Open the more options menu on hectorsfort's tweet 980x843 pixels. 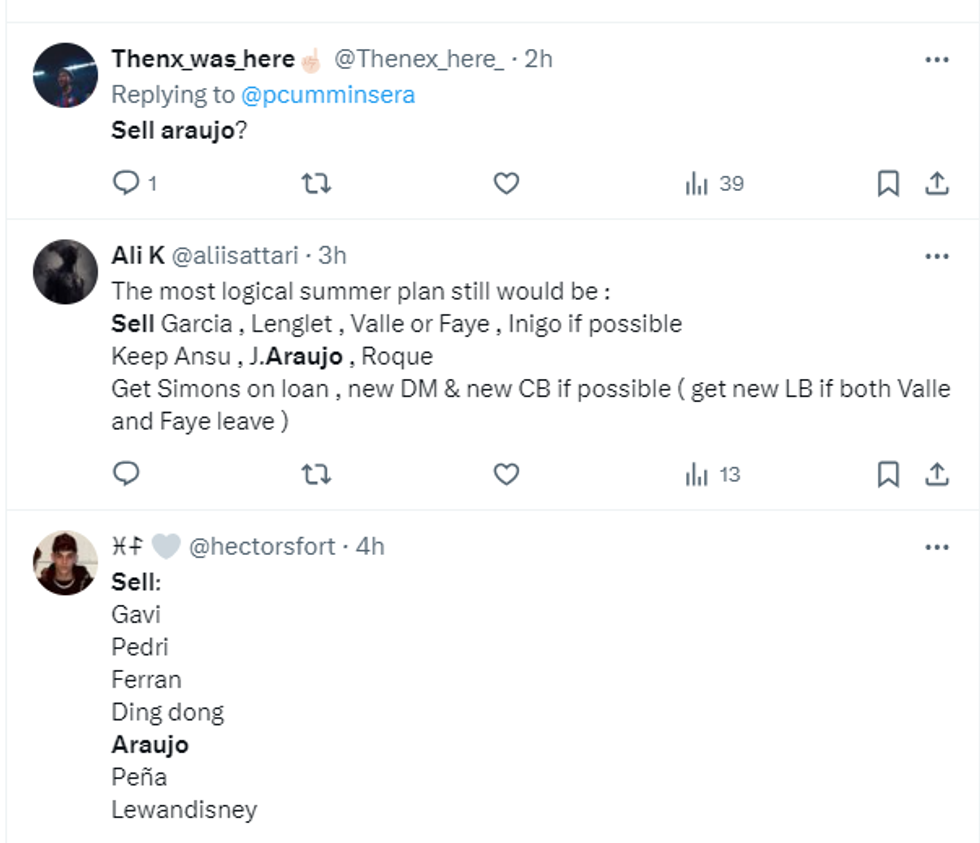click(x=938, y=547)
